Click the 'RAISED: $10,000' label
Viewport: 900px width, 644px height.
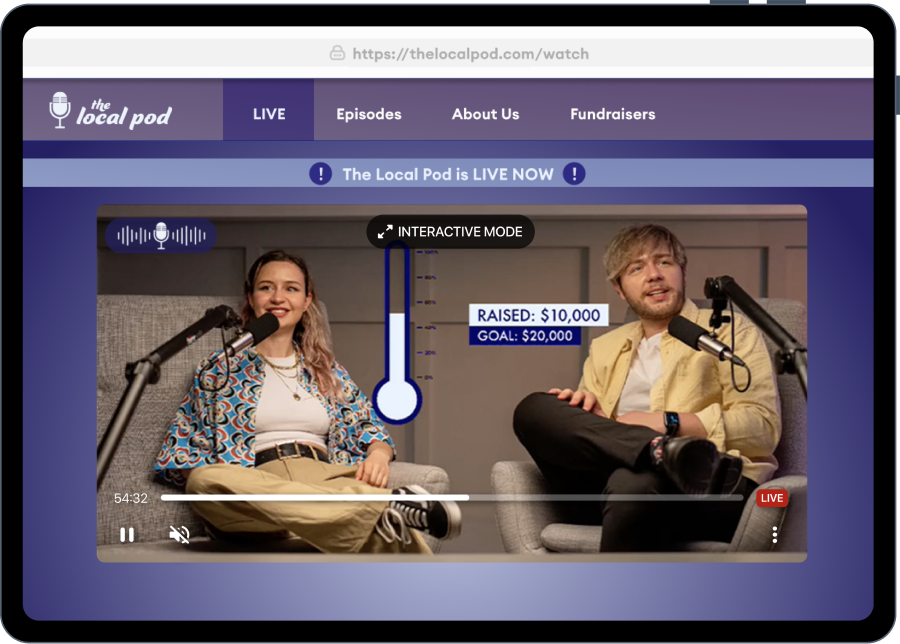(538, 315)
